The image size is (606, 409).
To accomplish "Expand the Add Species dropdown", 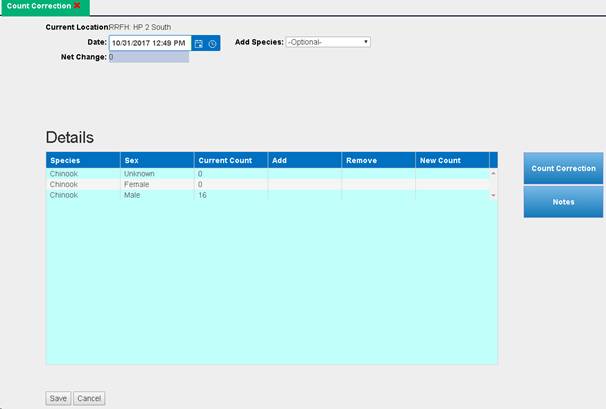I will pyautogui.click(x=328, y=42).
